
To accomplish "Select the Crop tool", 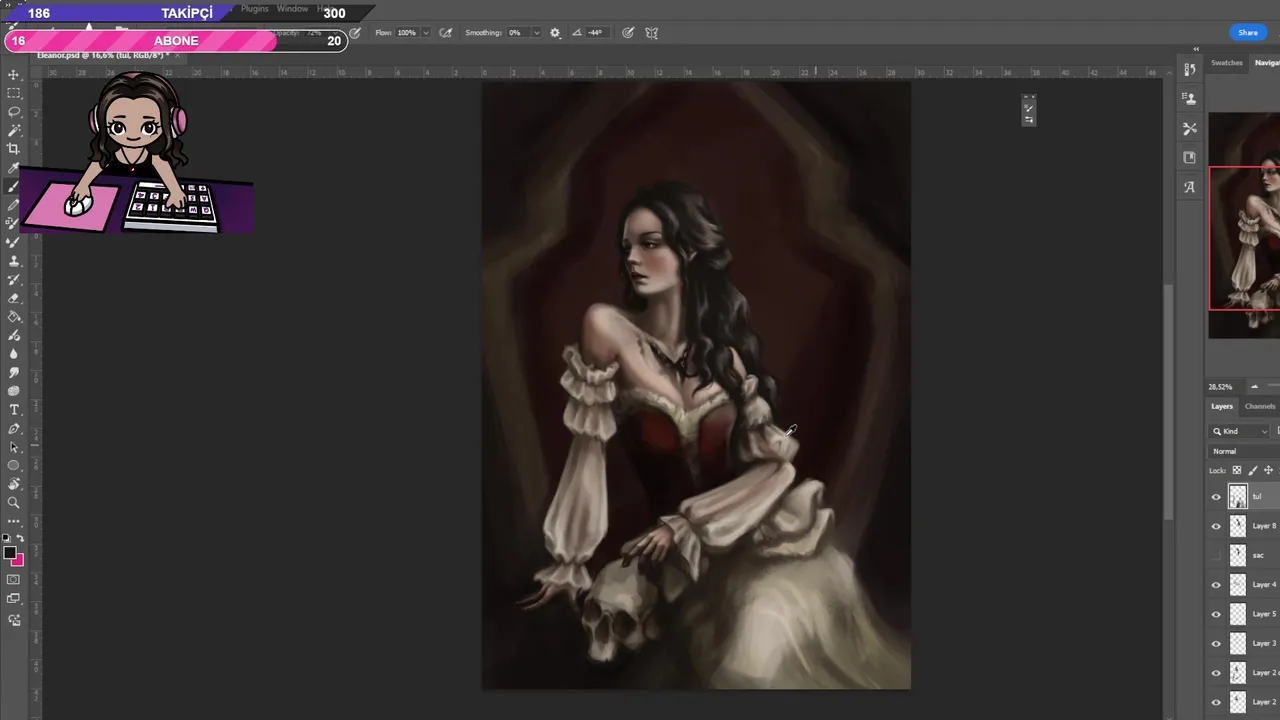I will [14, 149].
